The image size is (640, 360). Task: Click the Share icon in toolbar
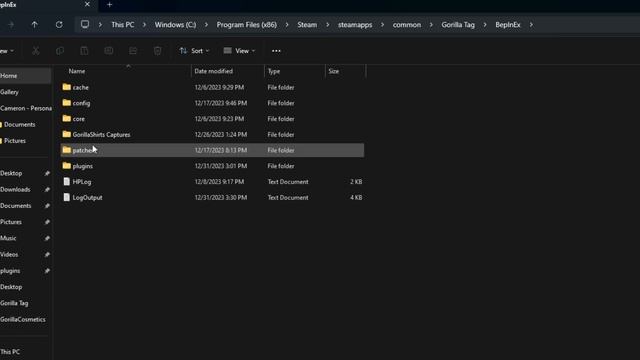click(133, 51)
